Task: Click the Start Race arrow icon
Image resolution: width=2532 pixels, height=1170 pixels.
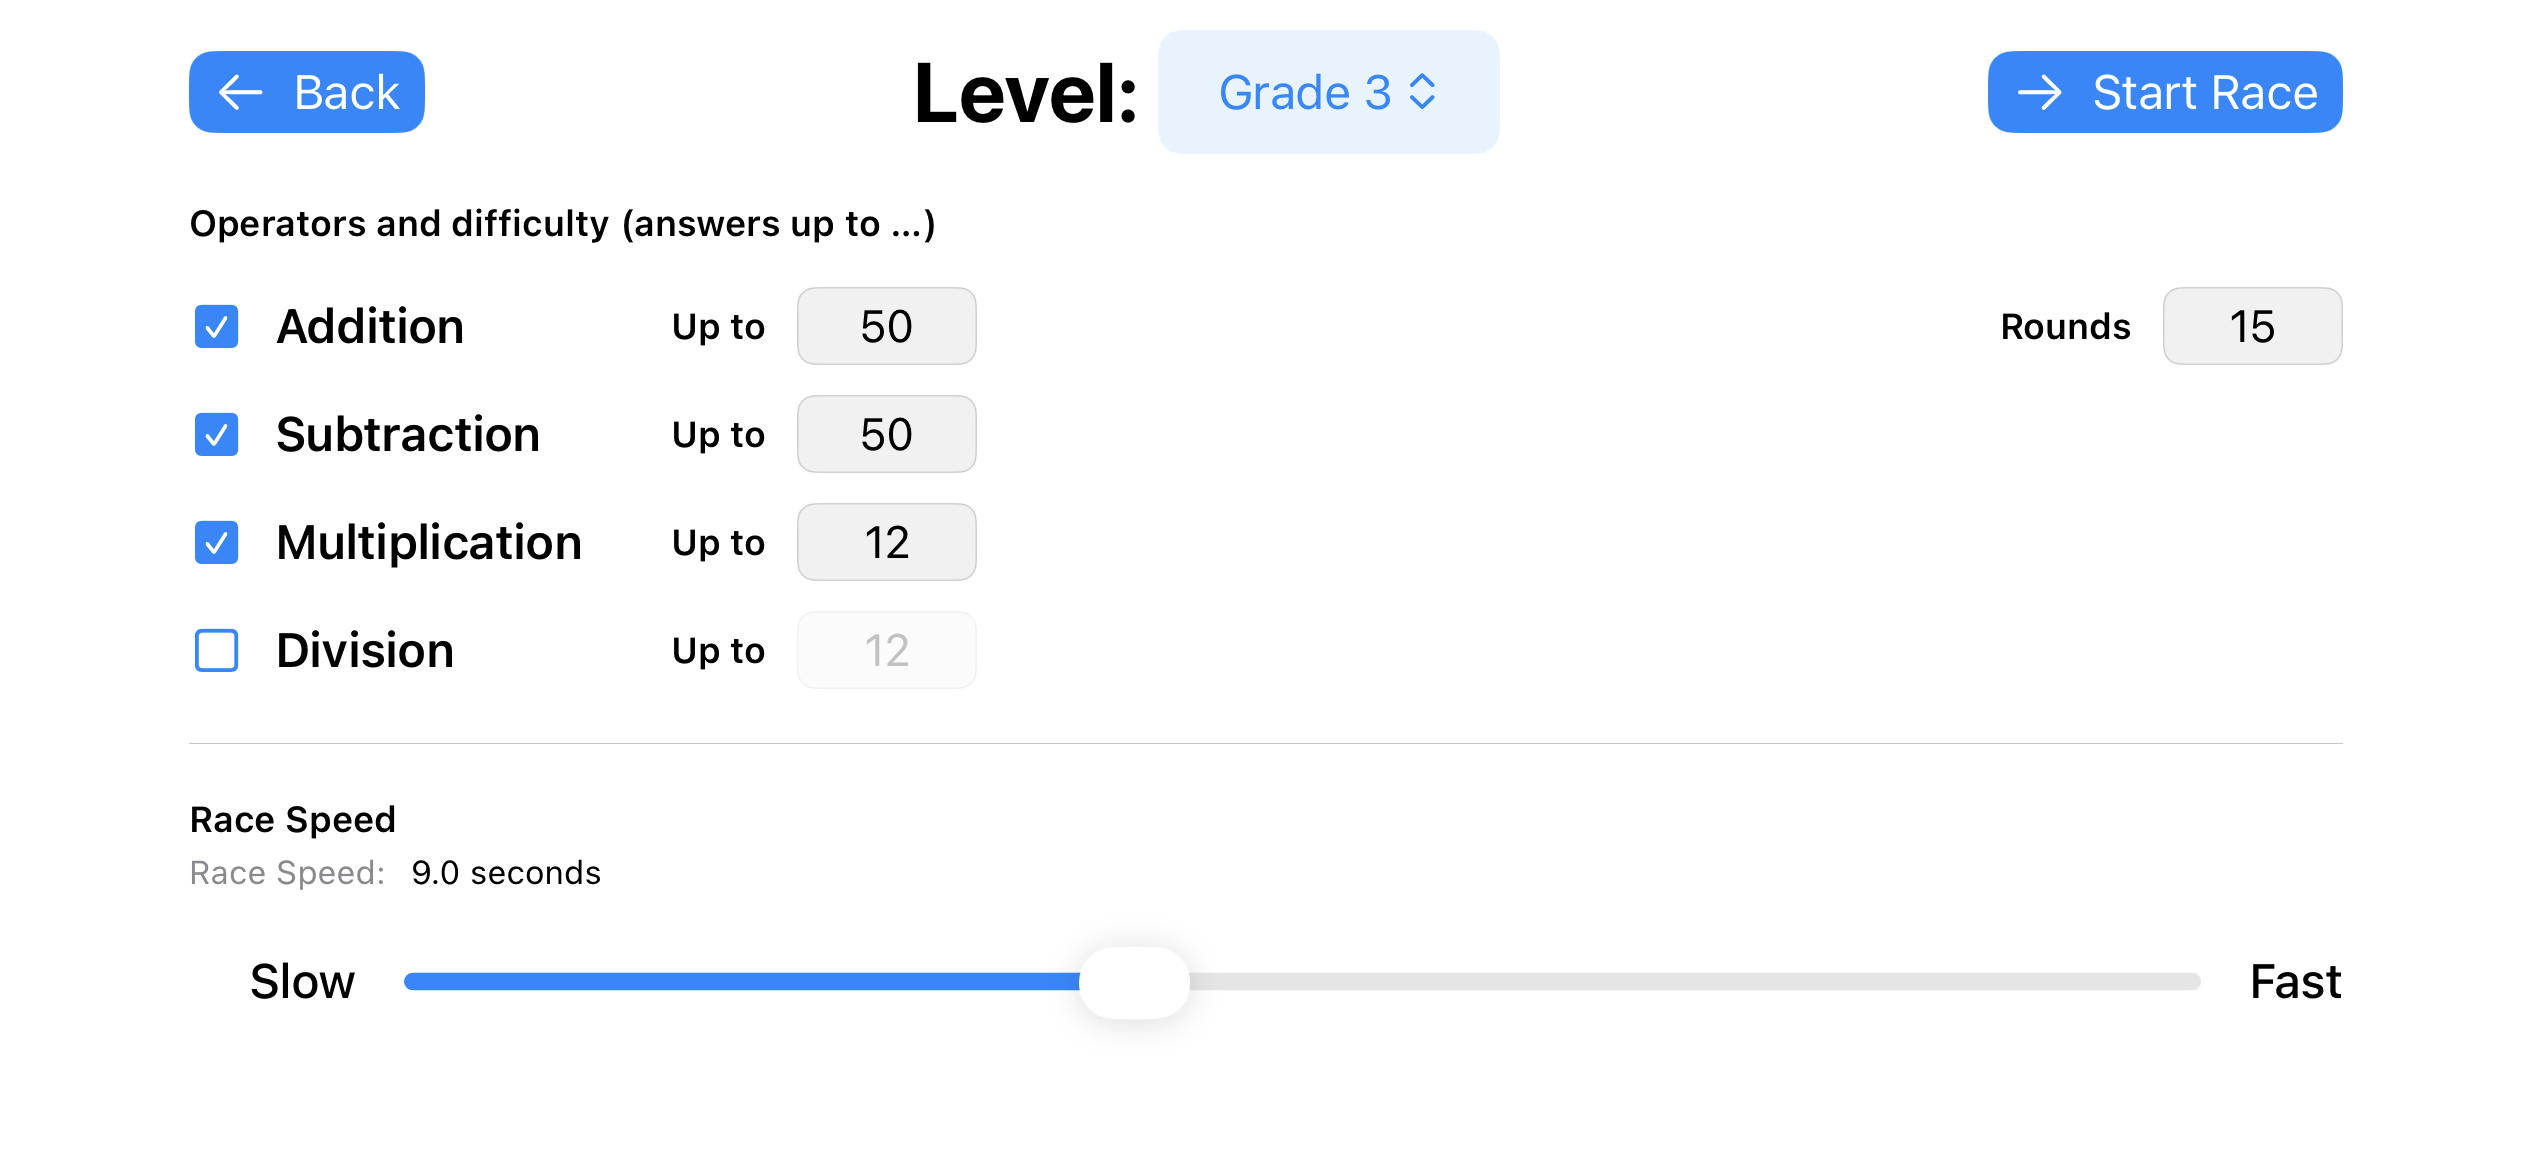Action: coord(2041,92)
